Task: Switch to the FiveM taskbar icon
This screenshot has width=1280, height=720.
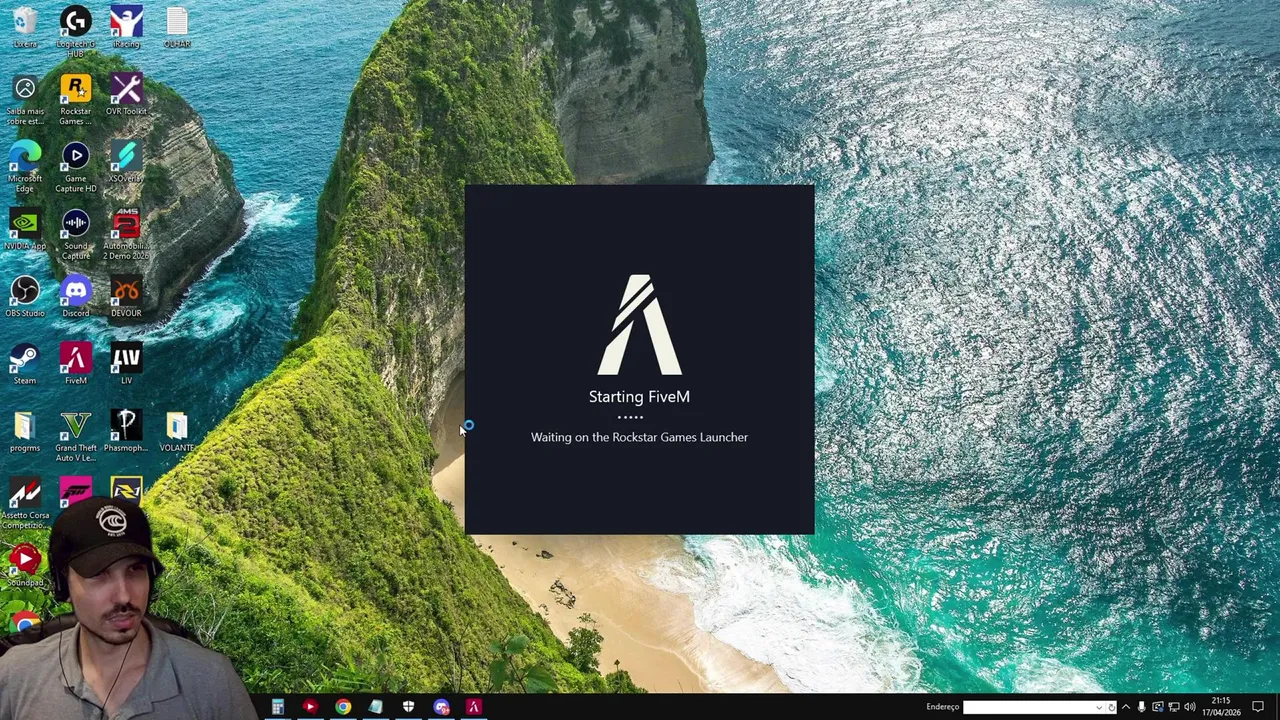Action: pos(474,707)
